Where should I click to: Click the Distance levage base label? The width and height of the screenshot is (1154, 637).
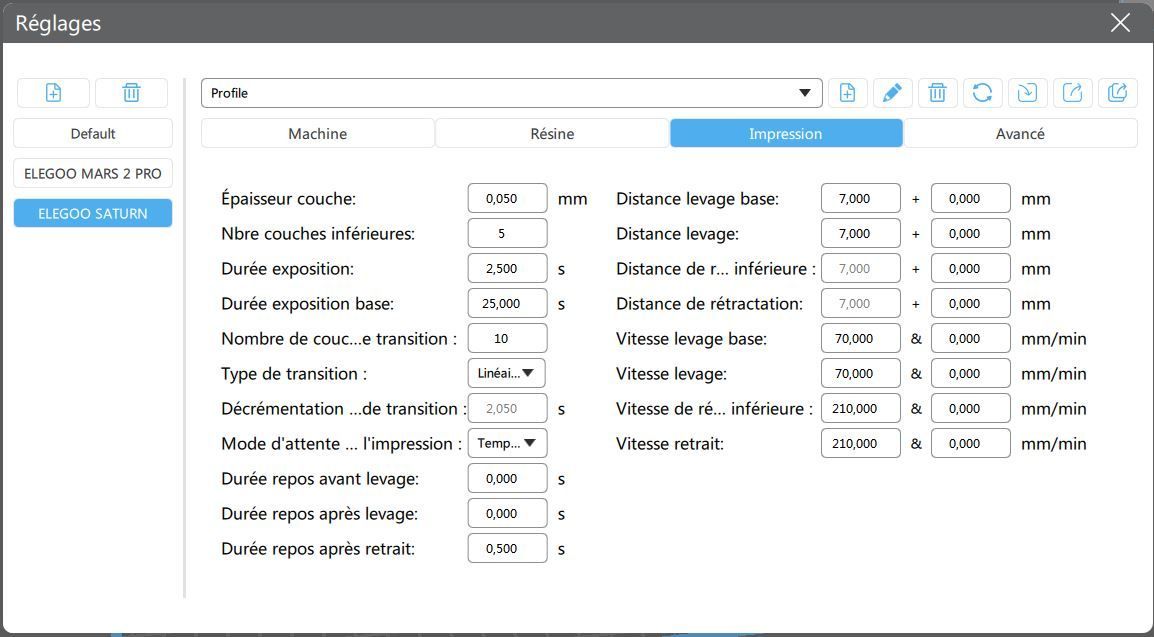[x=697, y=199]
